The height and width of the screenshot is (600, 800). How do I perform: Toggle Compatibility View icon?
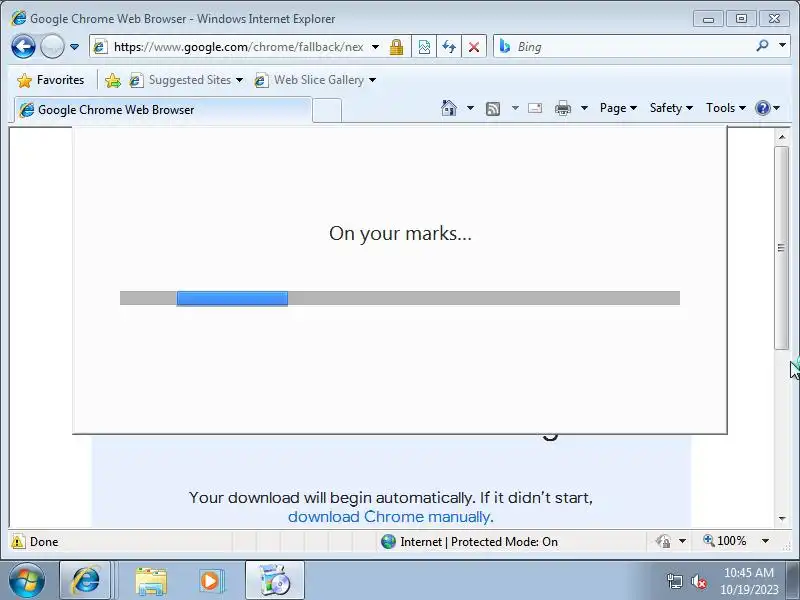(x=424, y=47)
